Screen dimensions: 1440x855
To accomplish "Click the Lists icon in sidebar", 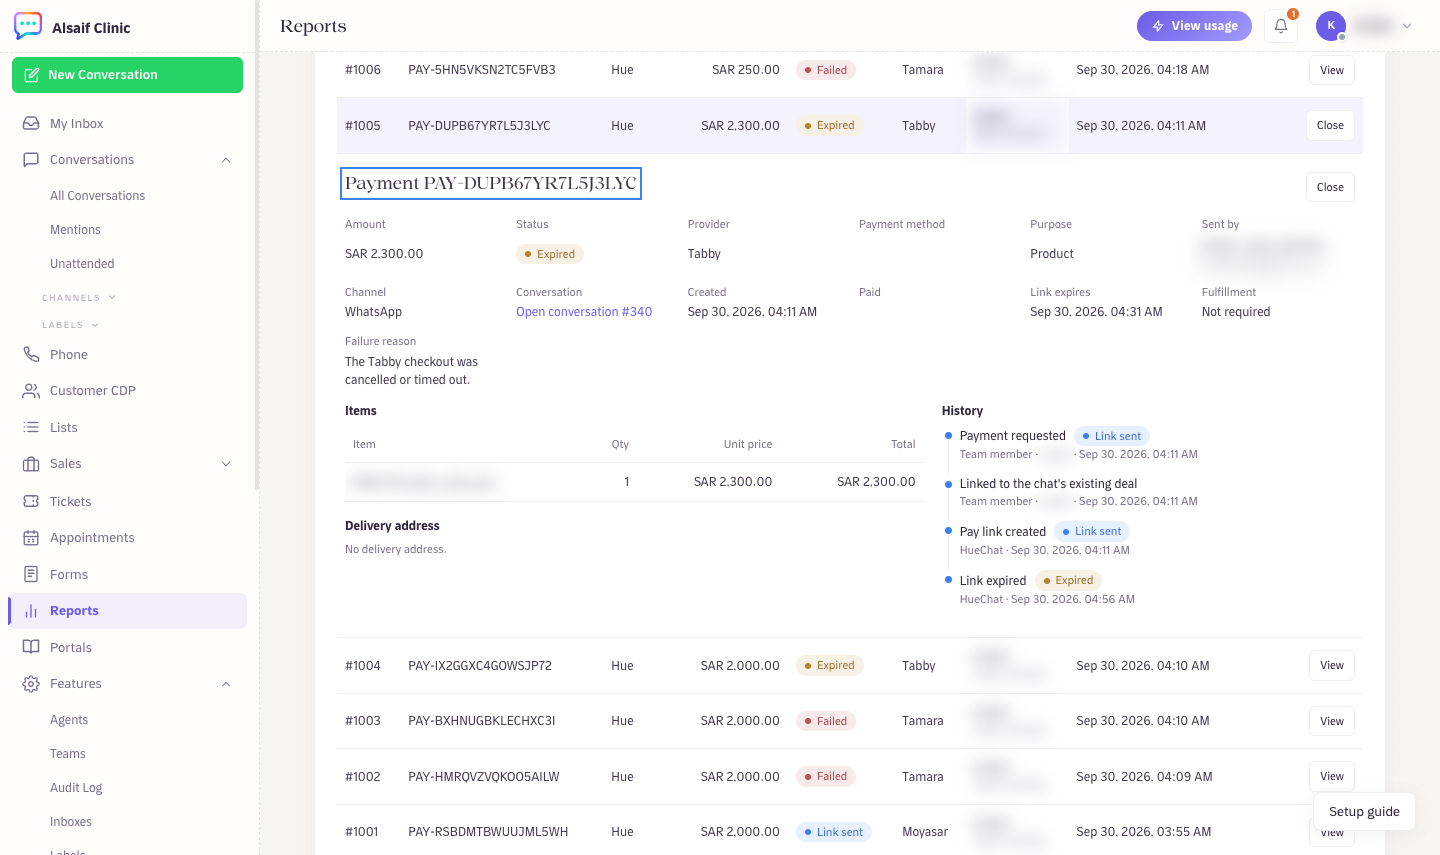I will (x=31, y=427).
